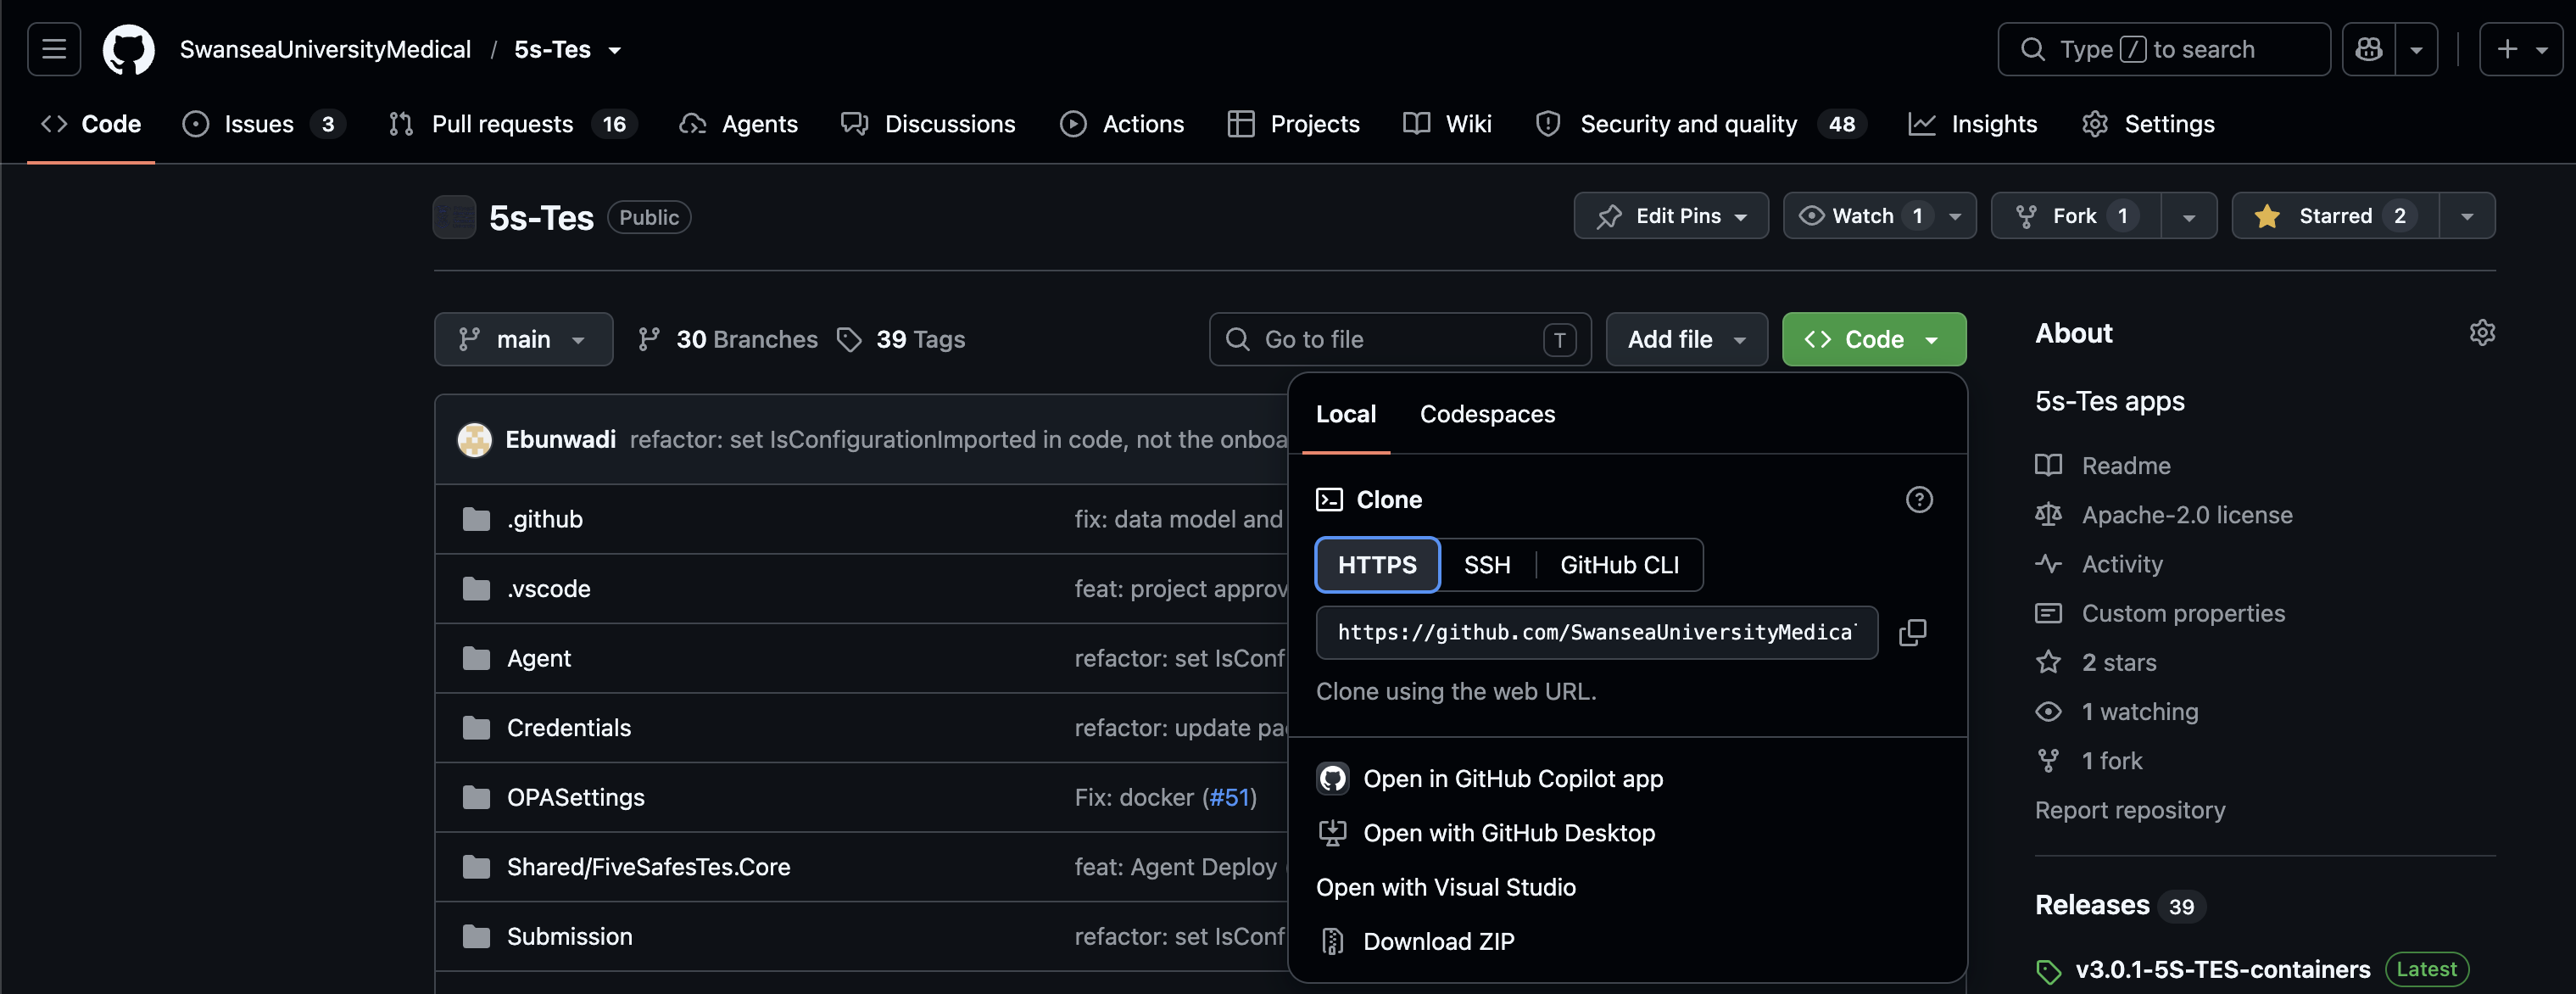Expand the Copilot dropdown arrow in the header
Image resolution: width=2576 pixels, height=994 pixels.
[x=2417, y=49]
